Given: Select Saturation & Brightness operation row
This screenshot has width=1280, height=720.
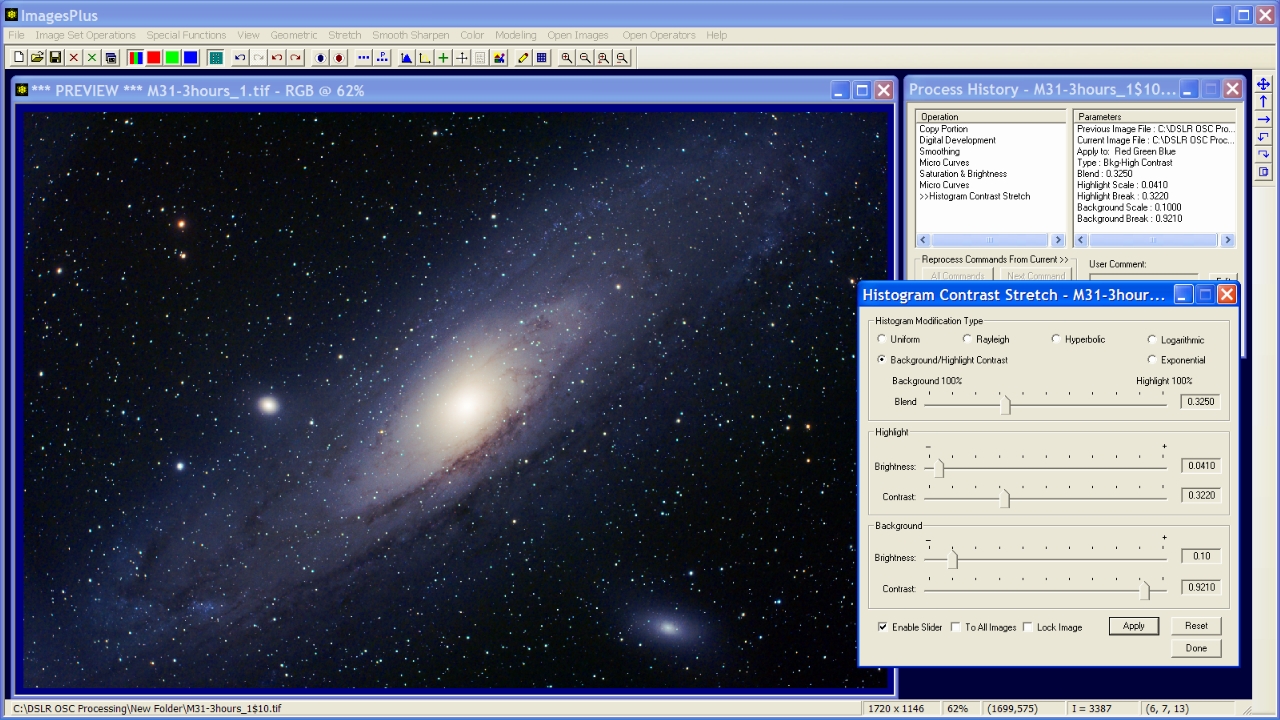Looking at the screenshot, I should click(x=963, y=174).
